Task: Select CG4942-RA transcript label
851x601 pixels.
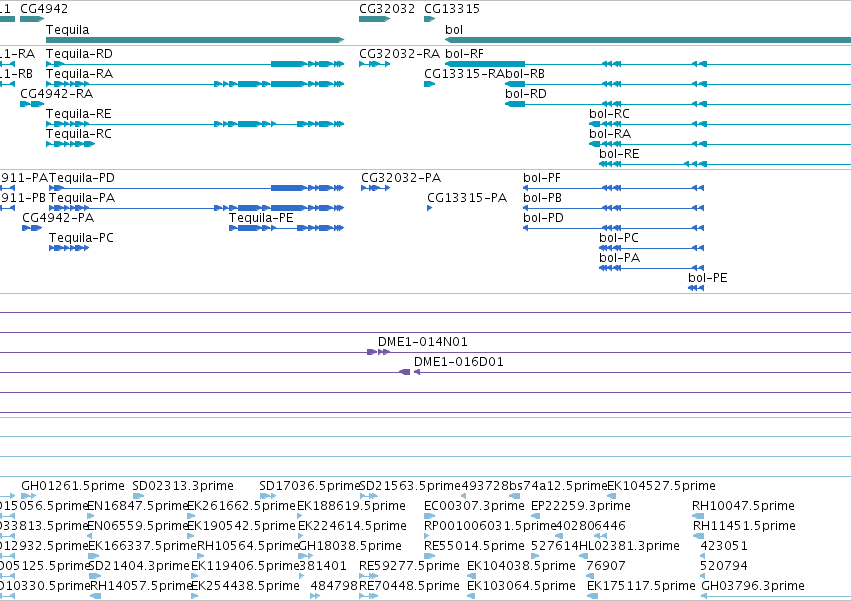Action: pos(56,94)
